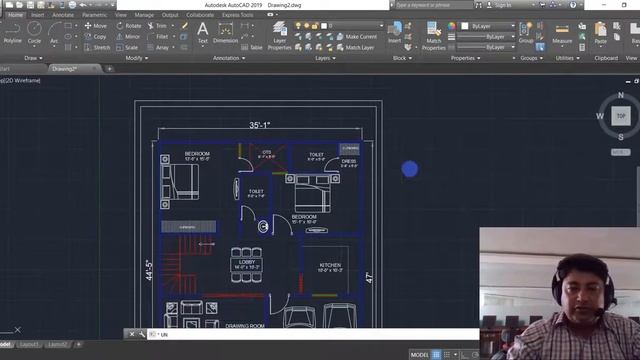Open the Output ribbon tab

click(x=170, y=15)
